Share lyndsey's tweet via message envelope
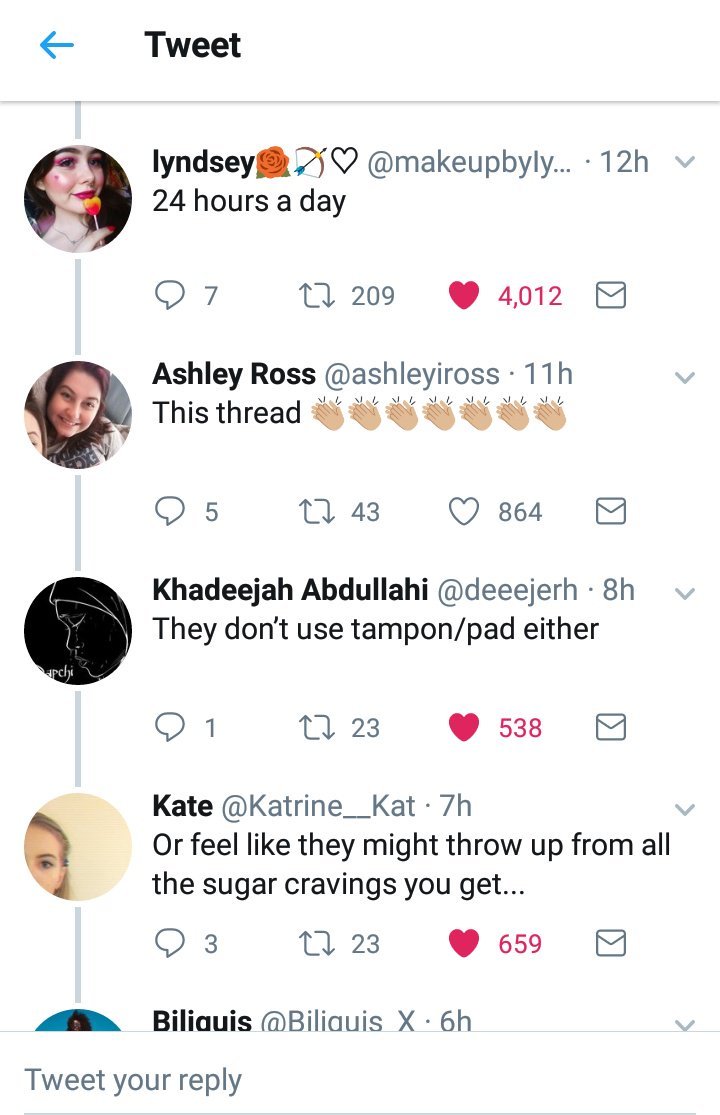This screenshot has width=720, height=1115. (x=610, y=296)
